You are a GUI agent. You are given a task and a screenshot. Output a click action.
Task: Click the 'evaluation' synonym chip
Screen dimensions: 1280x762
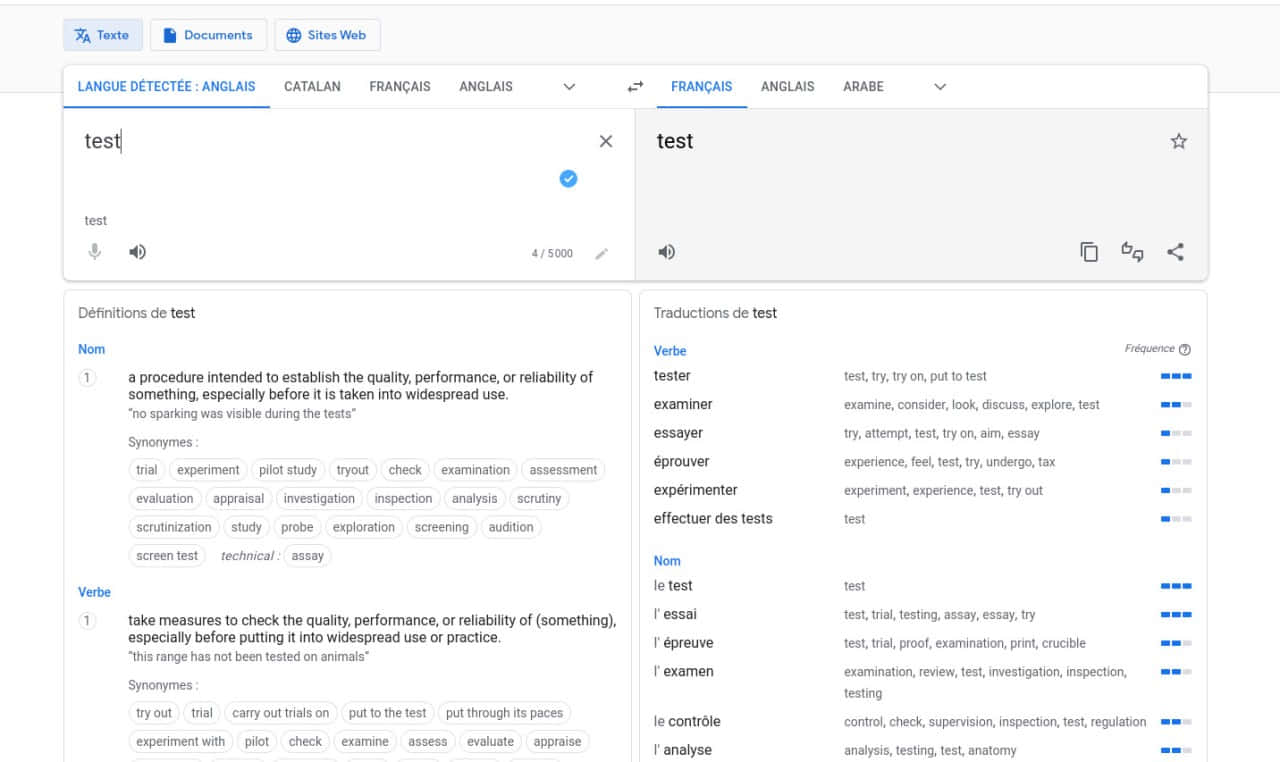point(165,499)
